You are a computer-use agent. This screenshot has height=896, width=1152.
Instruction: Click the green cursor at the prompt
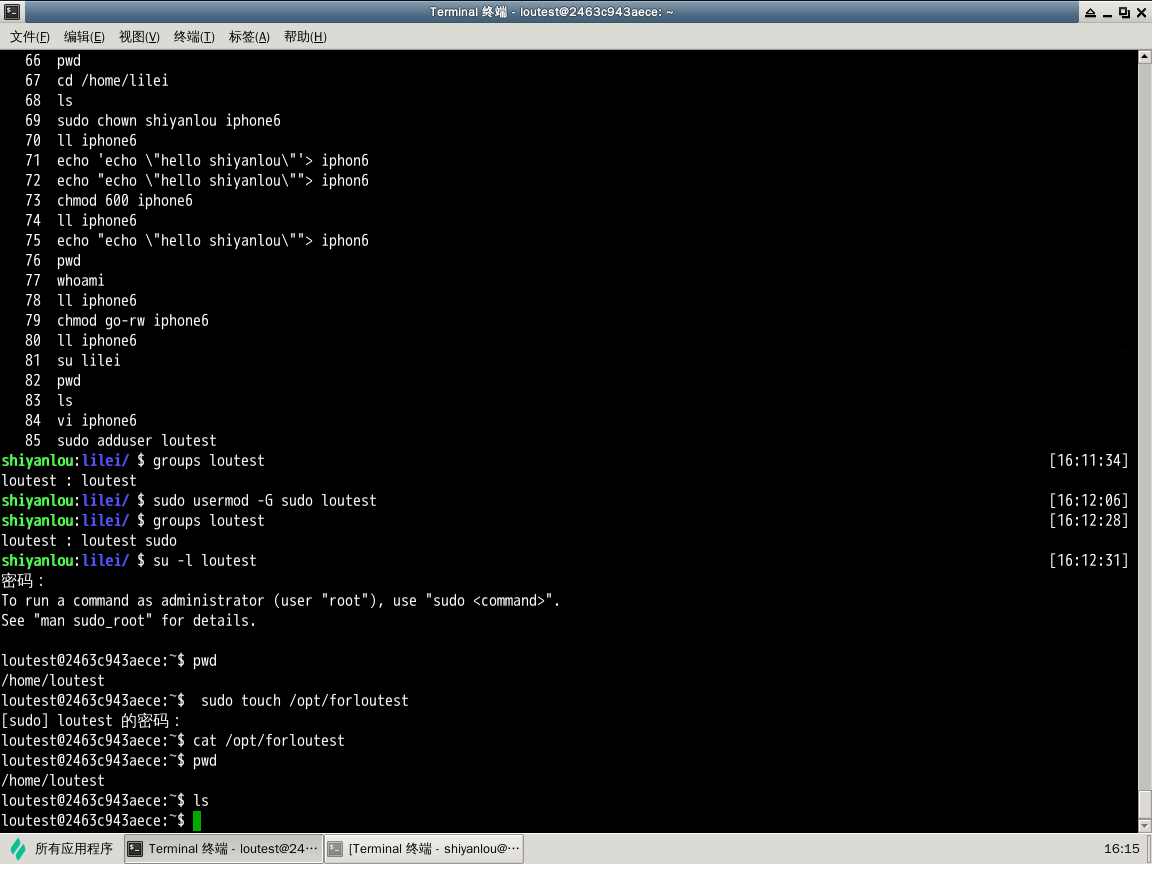(197, 821)
